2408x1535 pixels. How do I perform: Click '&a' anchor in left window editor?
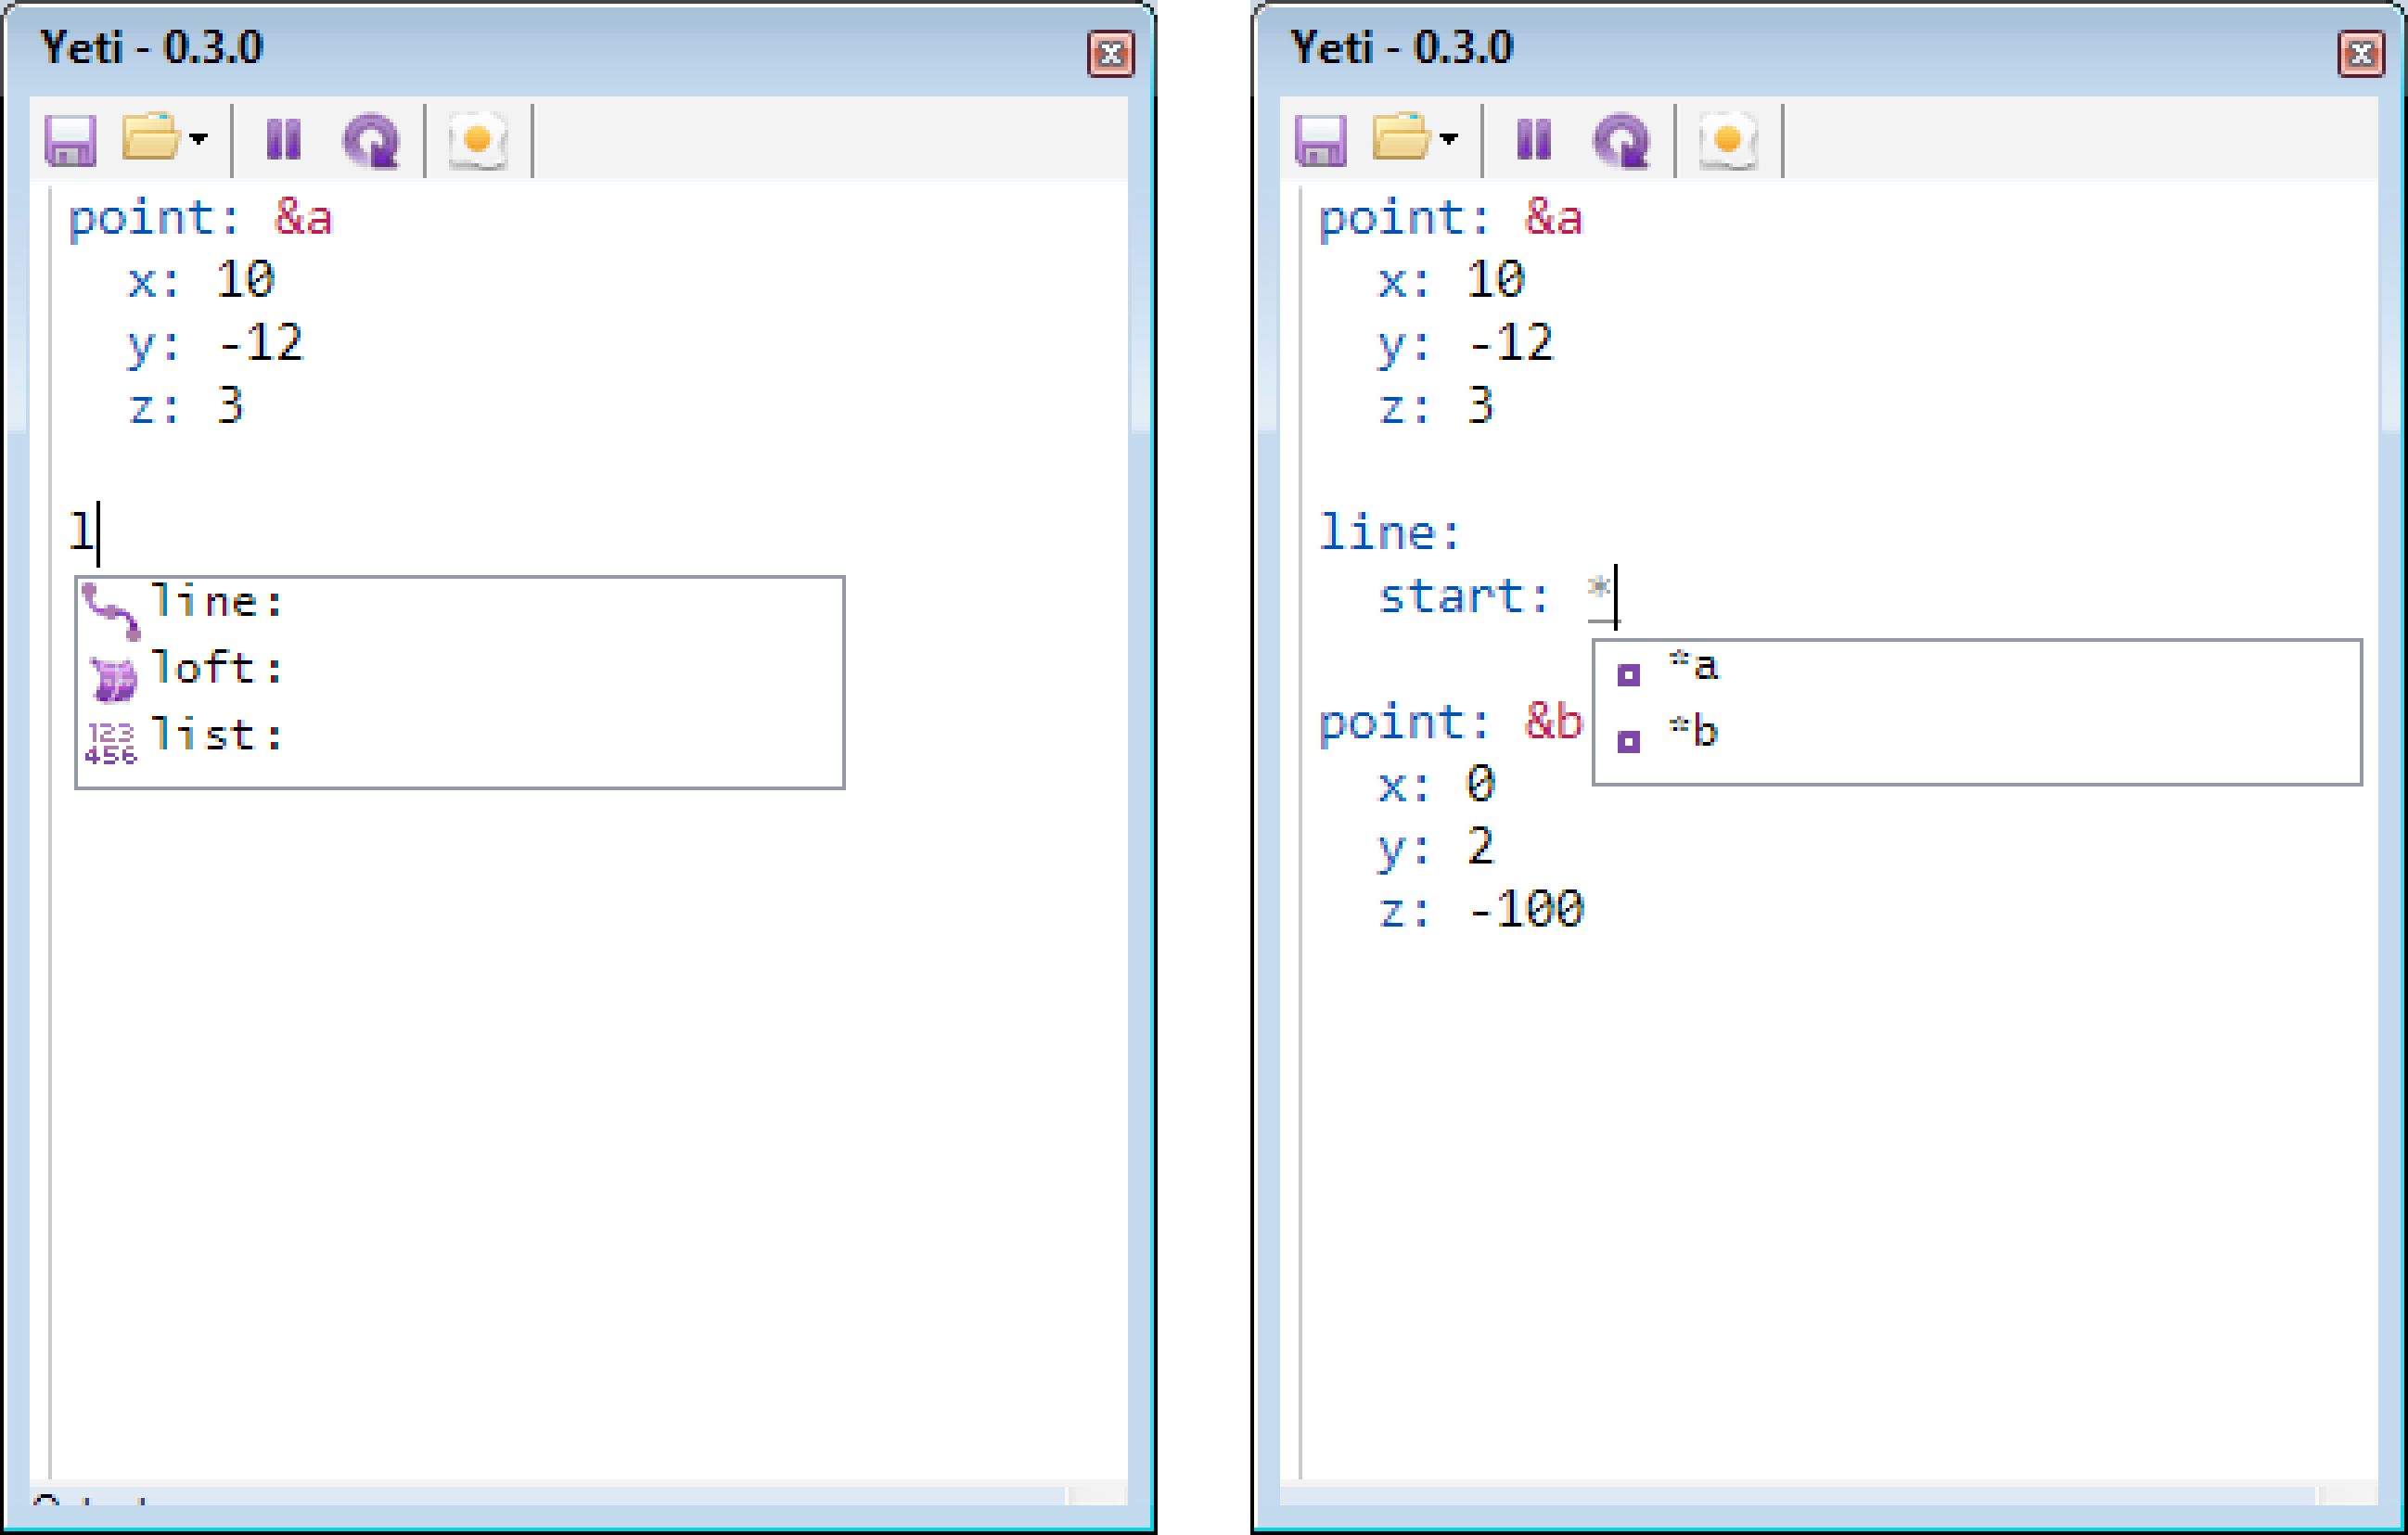(303, 217)
